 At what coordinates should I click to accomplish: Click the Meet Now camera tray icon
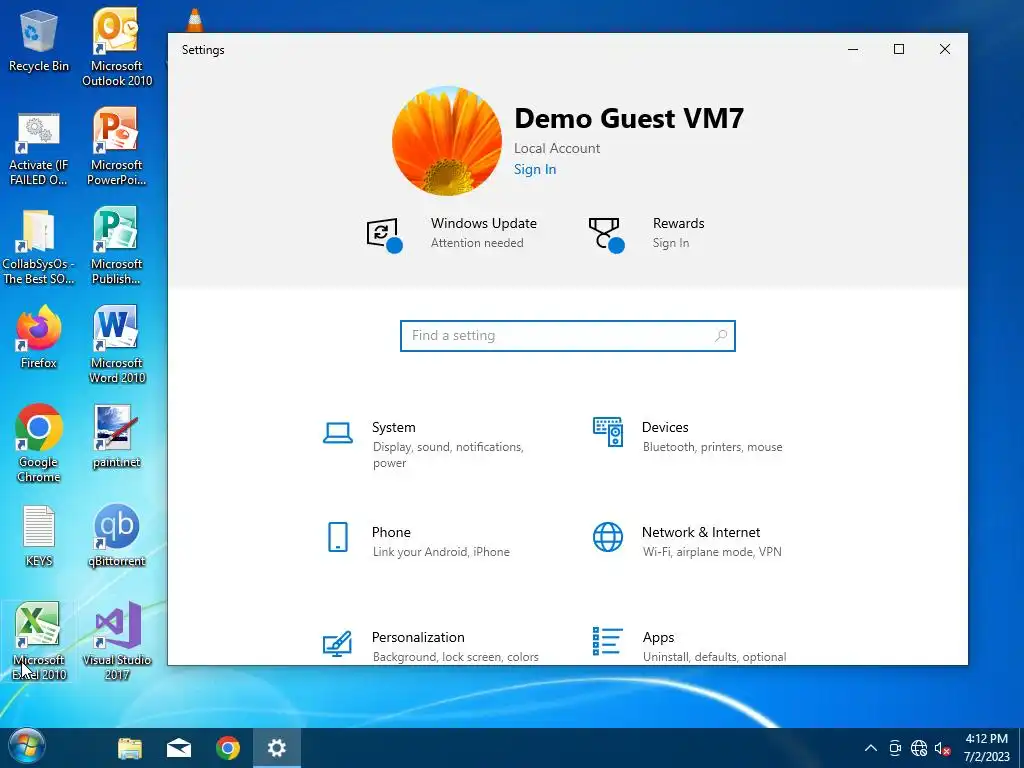[x=895, y=748]
